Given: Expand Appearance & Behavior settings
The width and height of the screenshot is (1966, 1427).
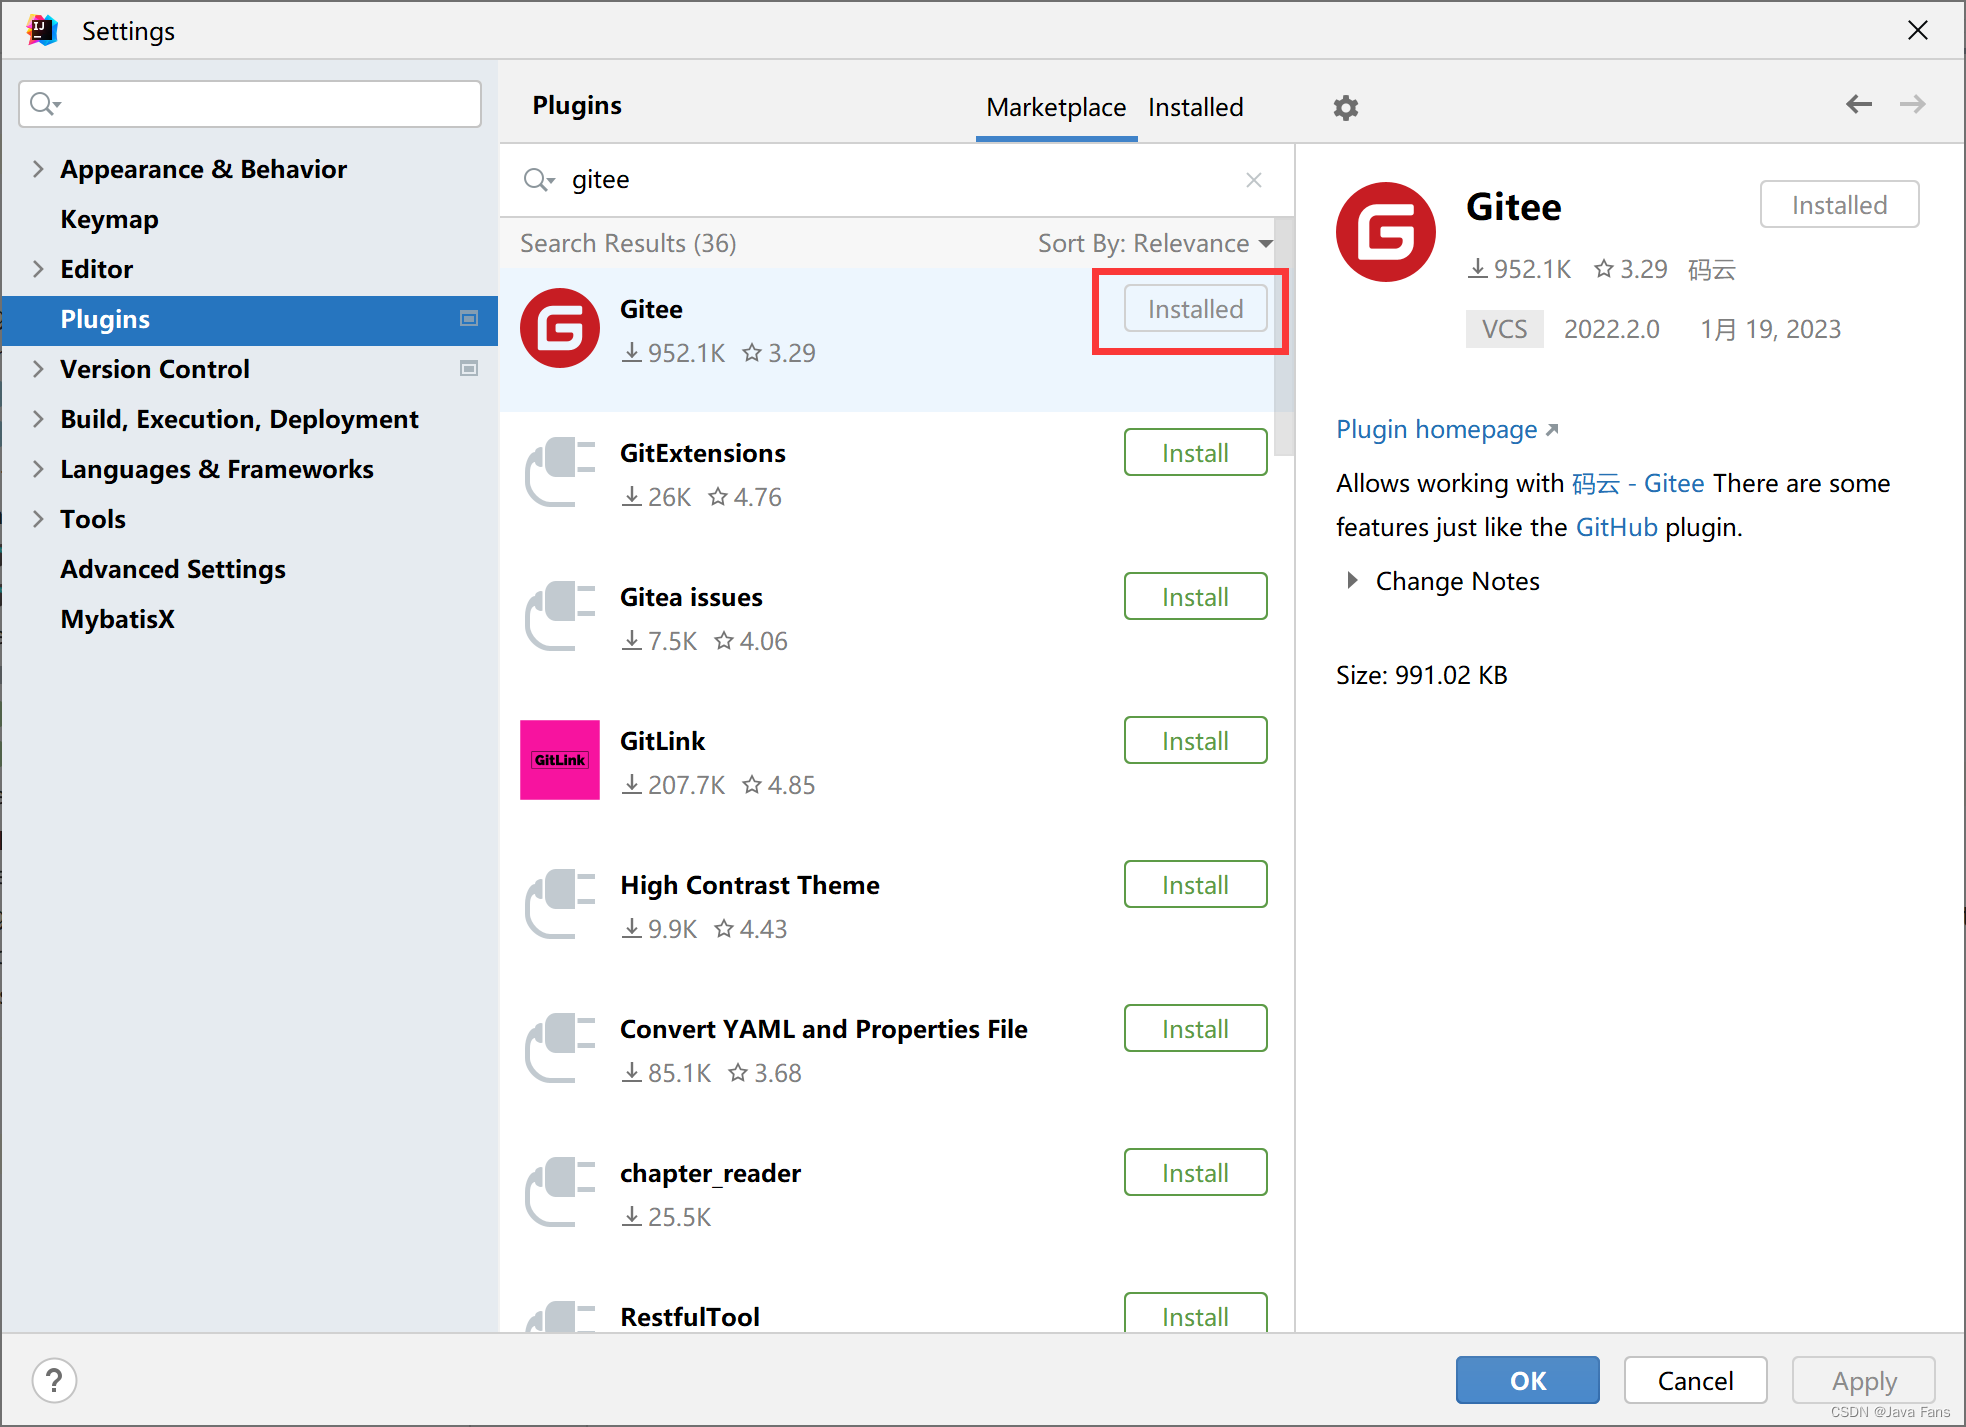Looking at the screenshot, I should [38, 169].
